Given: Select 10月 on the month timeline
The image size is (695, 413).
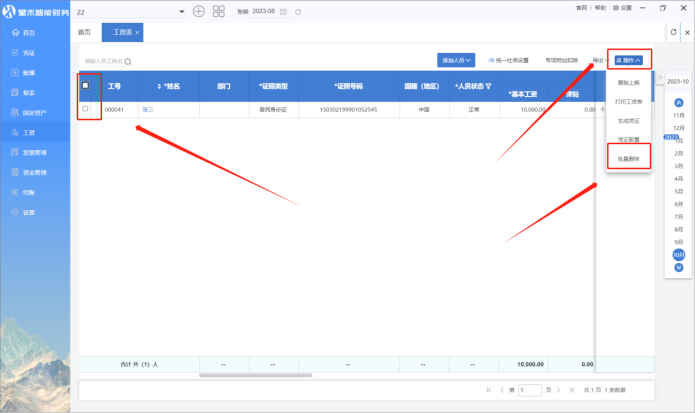Looking at the screenshot, I should coord(679,254).
